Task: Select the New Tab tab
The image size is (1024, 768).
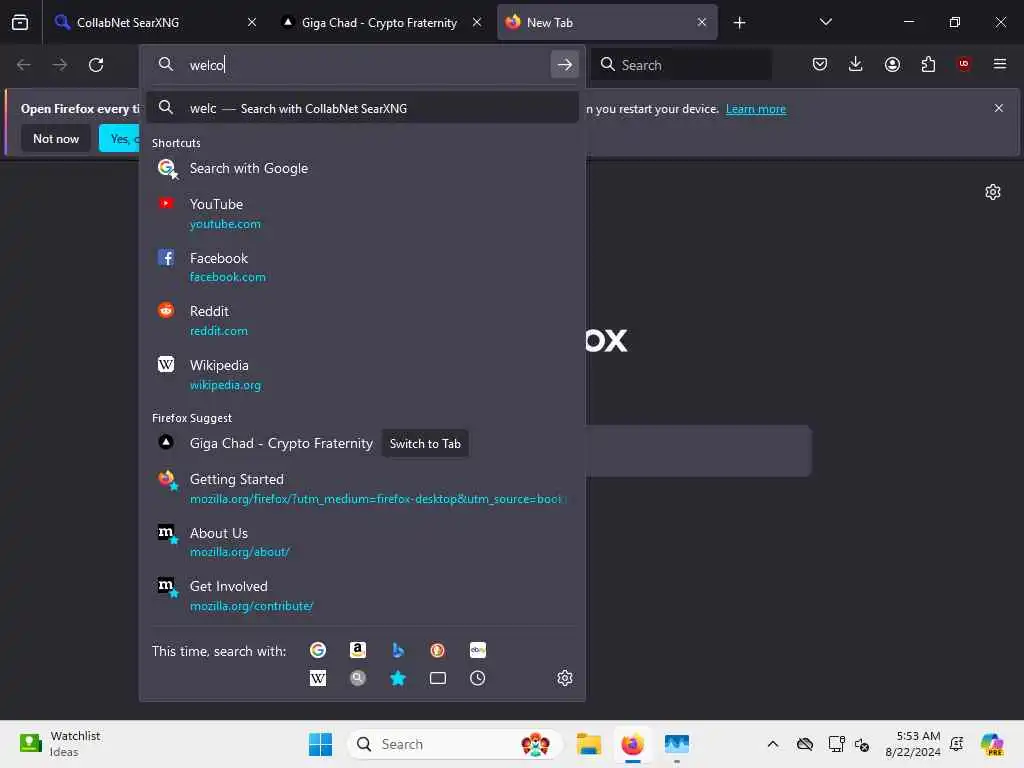Action: pyautogui.click(x=607, y=22)
